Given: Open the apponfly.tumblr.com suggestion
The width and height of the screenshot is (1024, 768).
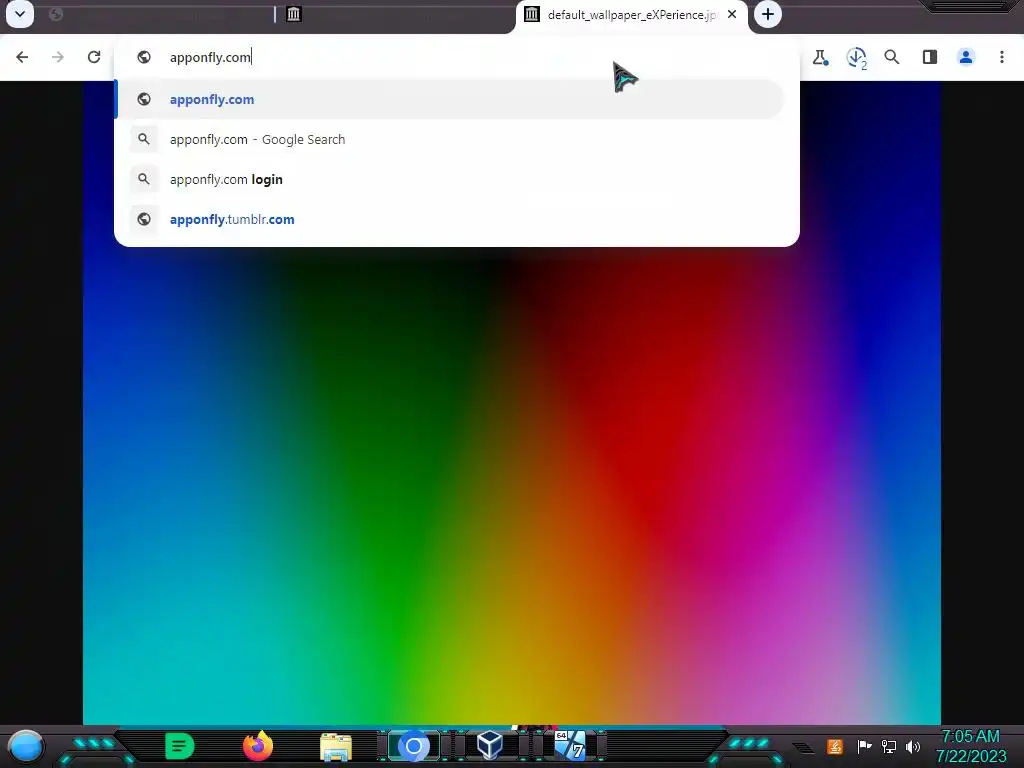Looking at the screenshot, I should [x=450, y=219].
